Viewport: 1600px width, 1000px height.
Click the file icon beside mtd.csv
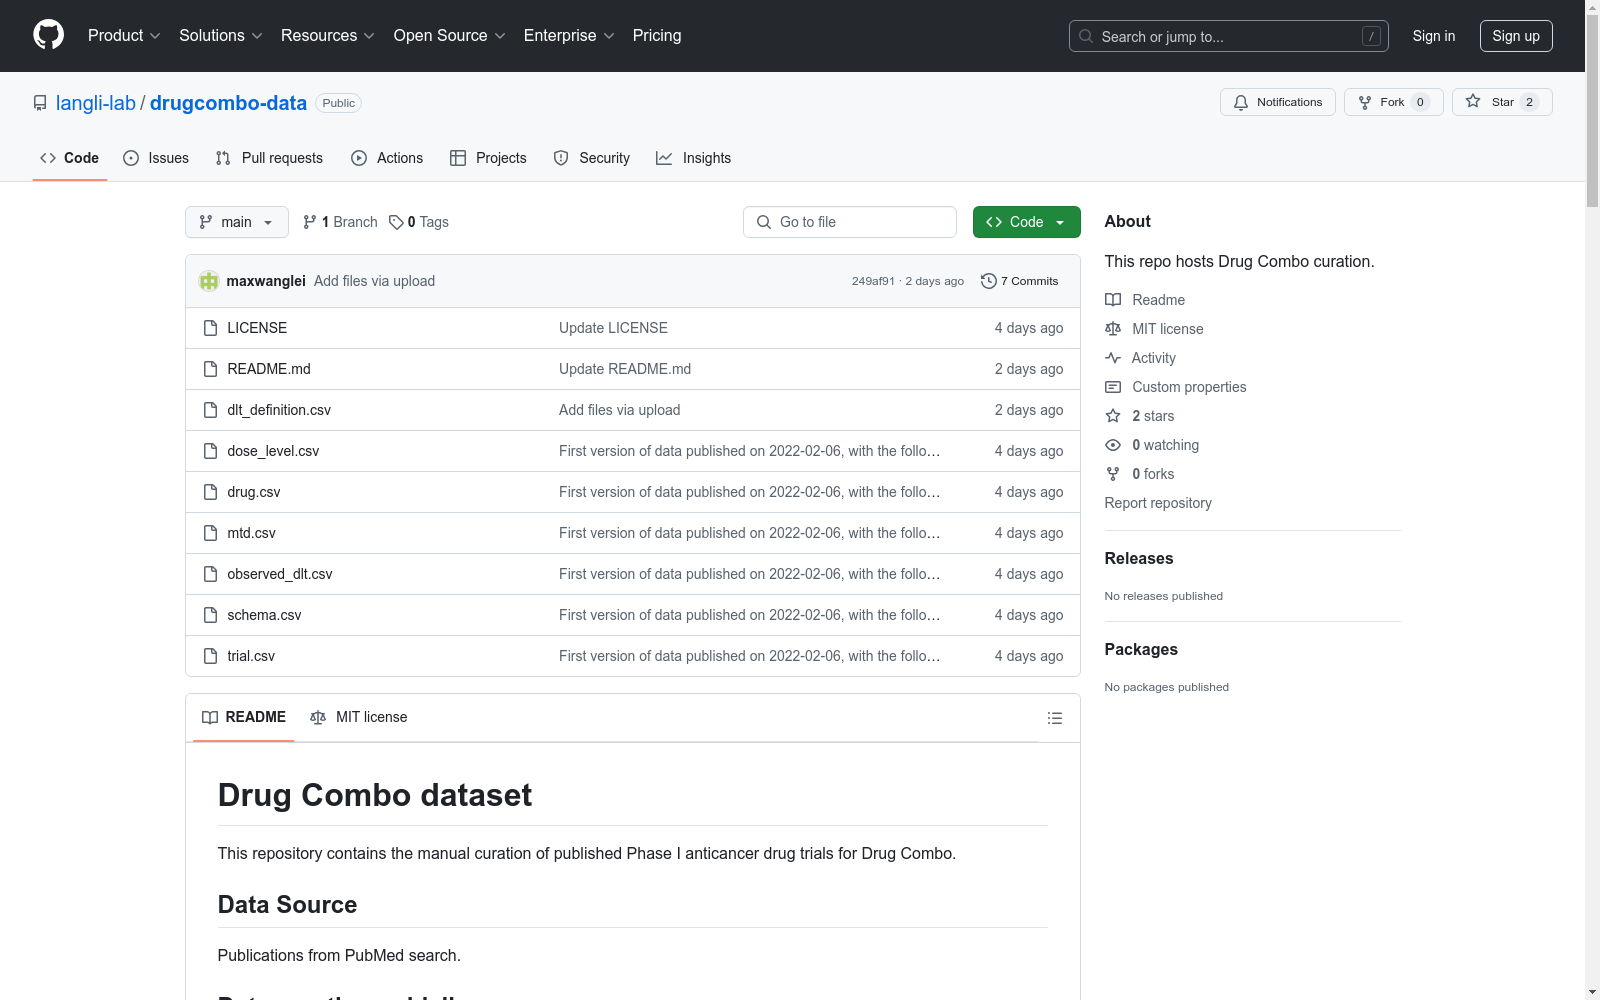[x=210, y=533]
